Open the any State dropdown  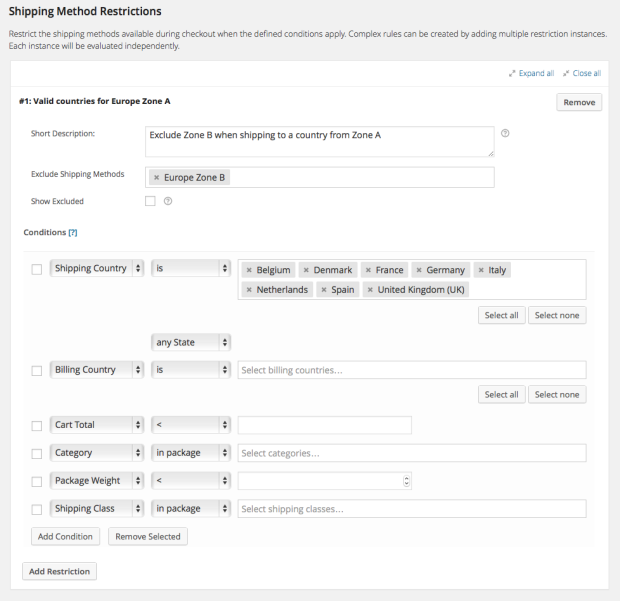click(191, 342)
